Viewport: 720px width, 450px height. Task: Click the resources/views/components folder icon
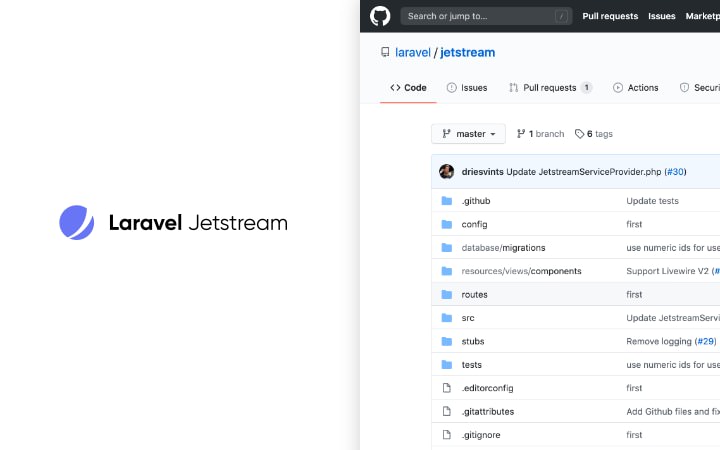point(446,271)
